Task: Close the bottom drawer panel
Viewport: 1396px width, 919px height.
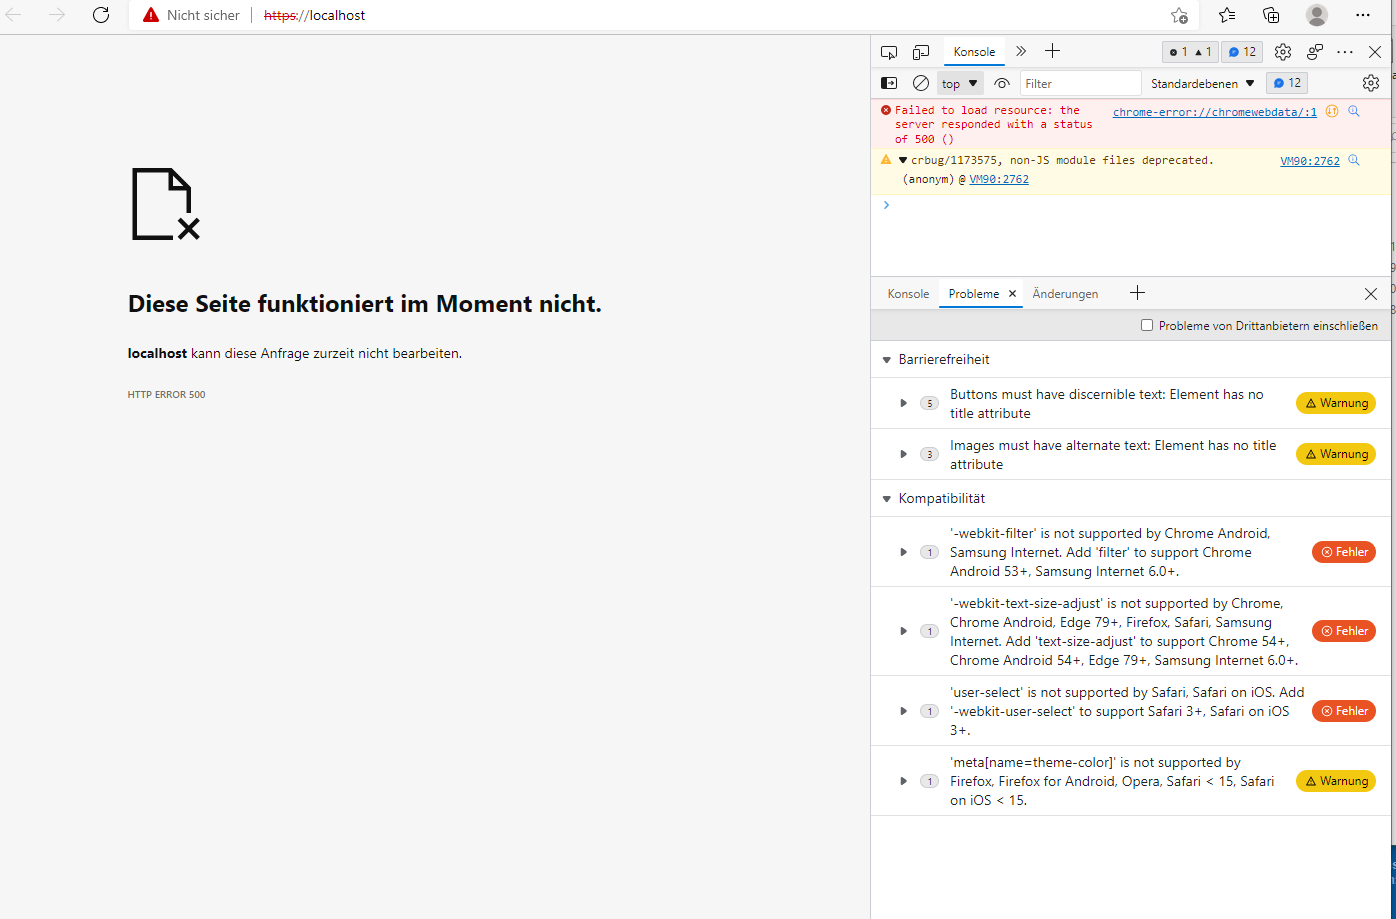Action: [x=1371, y=294]
